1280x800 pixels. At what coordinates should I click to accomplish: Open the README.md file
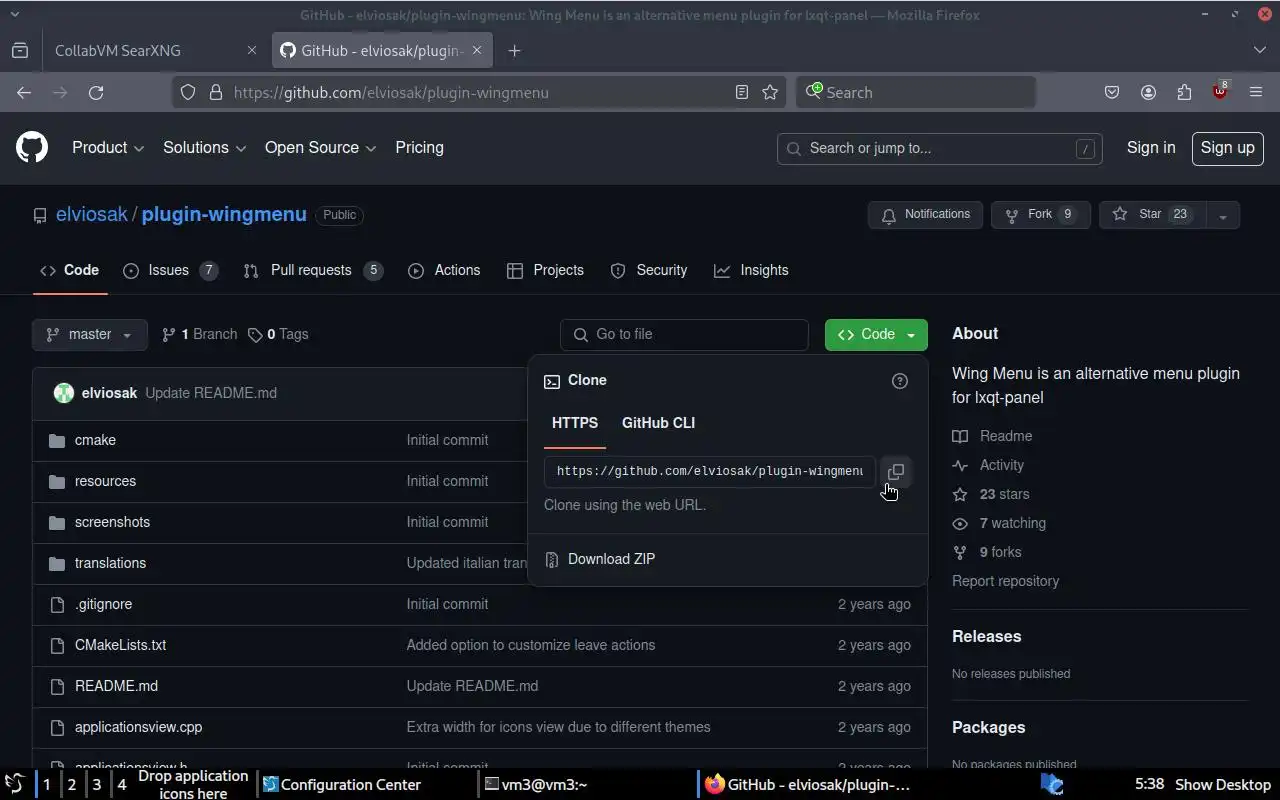116,686
